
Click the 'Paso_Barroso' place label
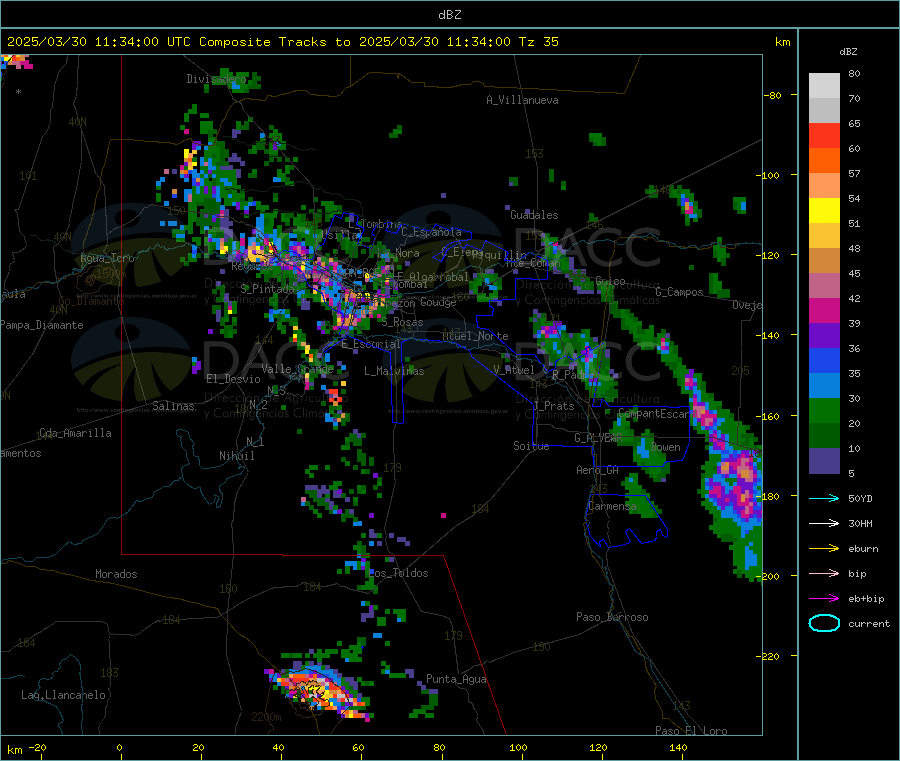click(x=612, y=617)
